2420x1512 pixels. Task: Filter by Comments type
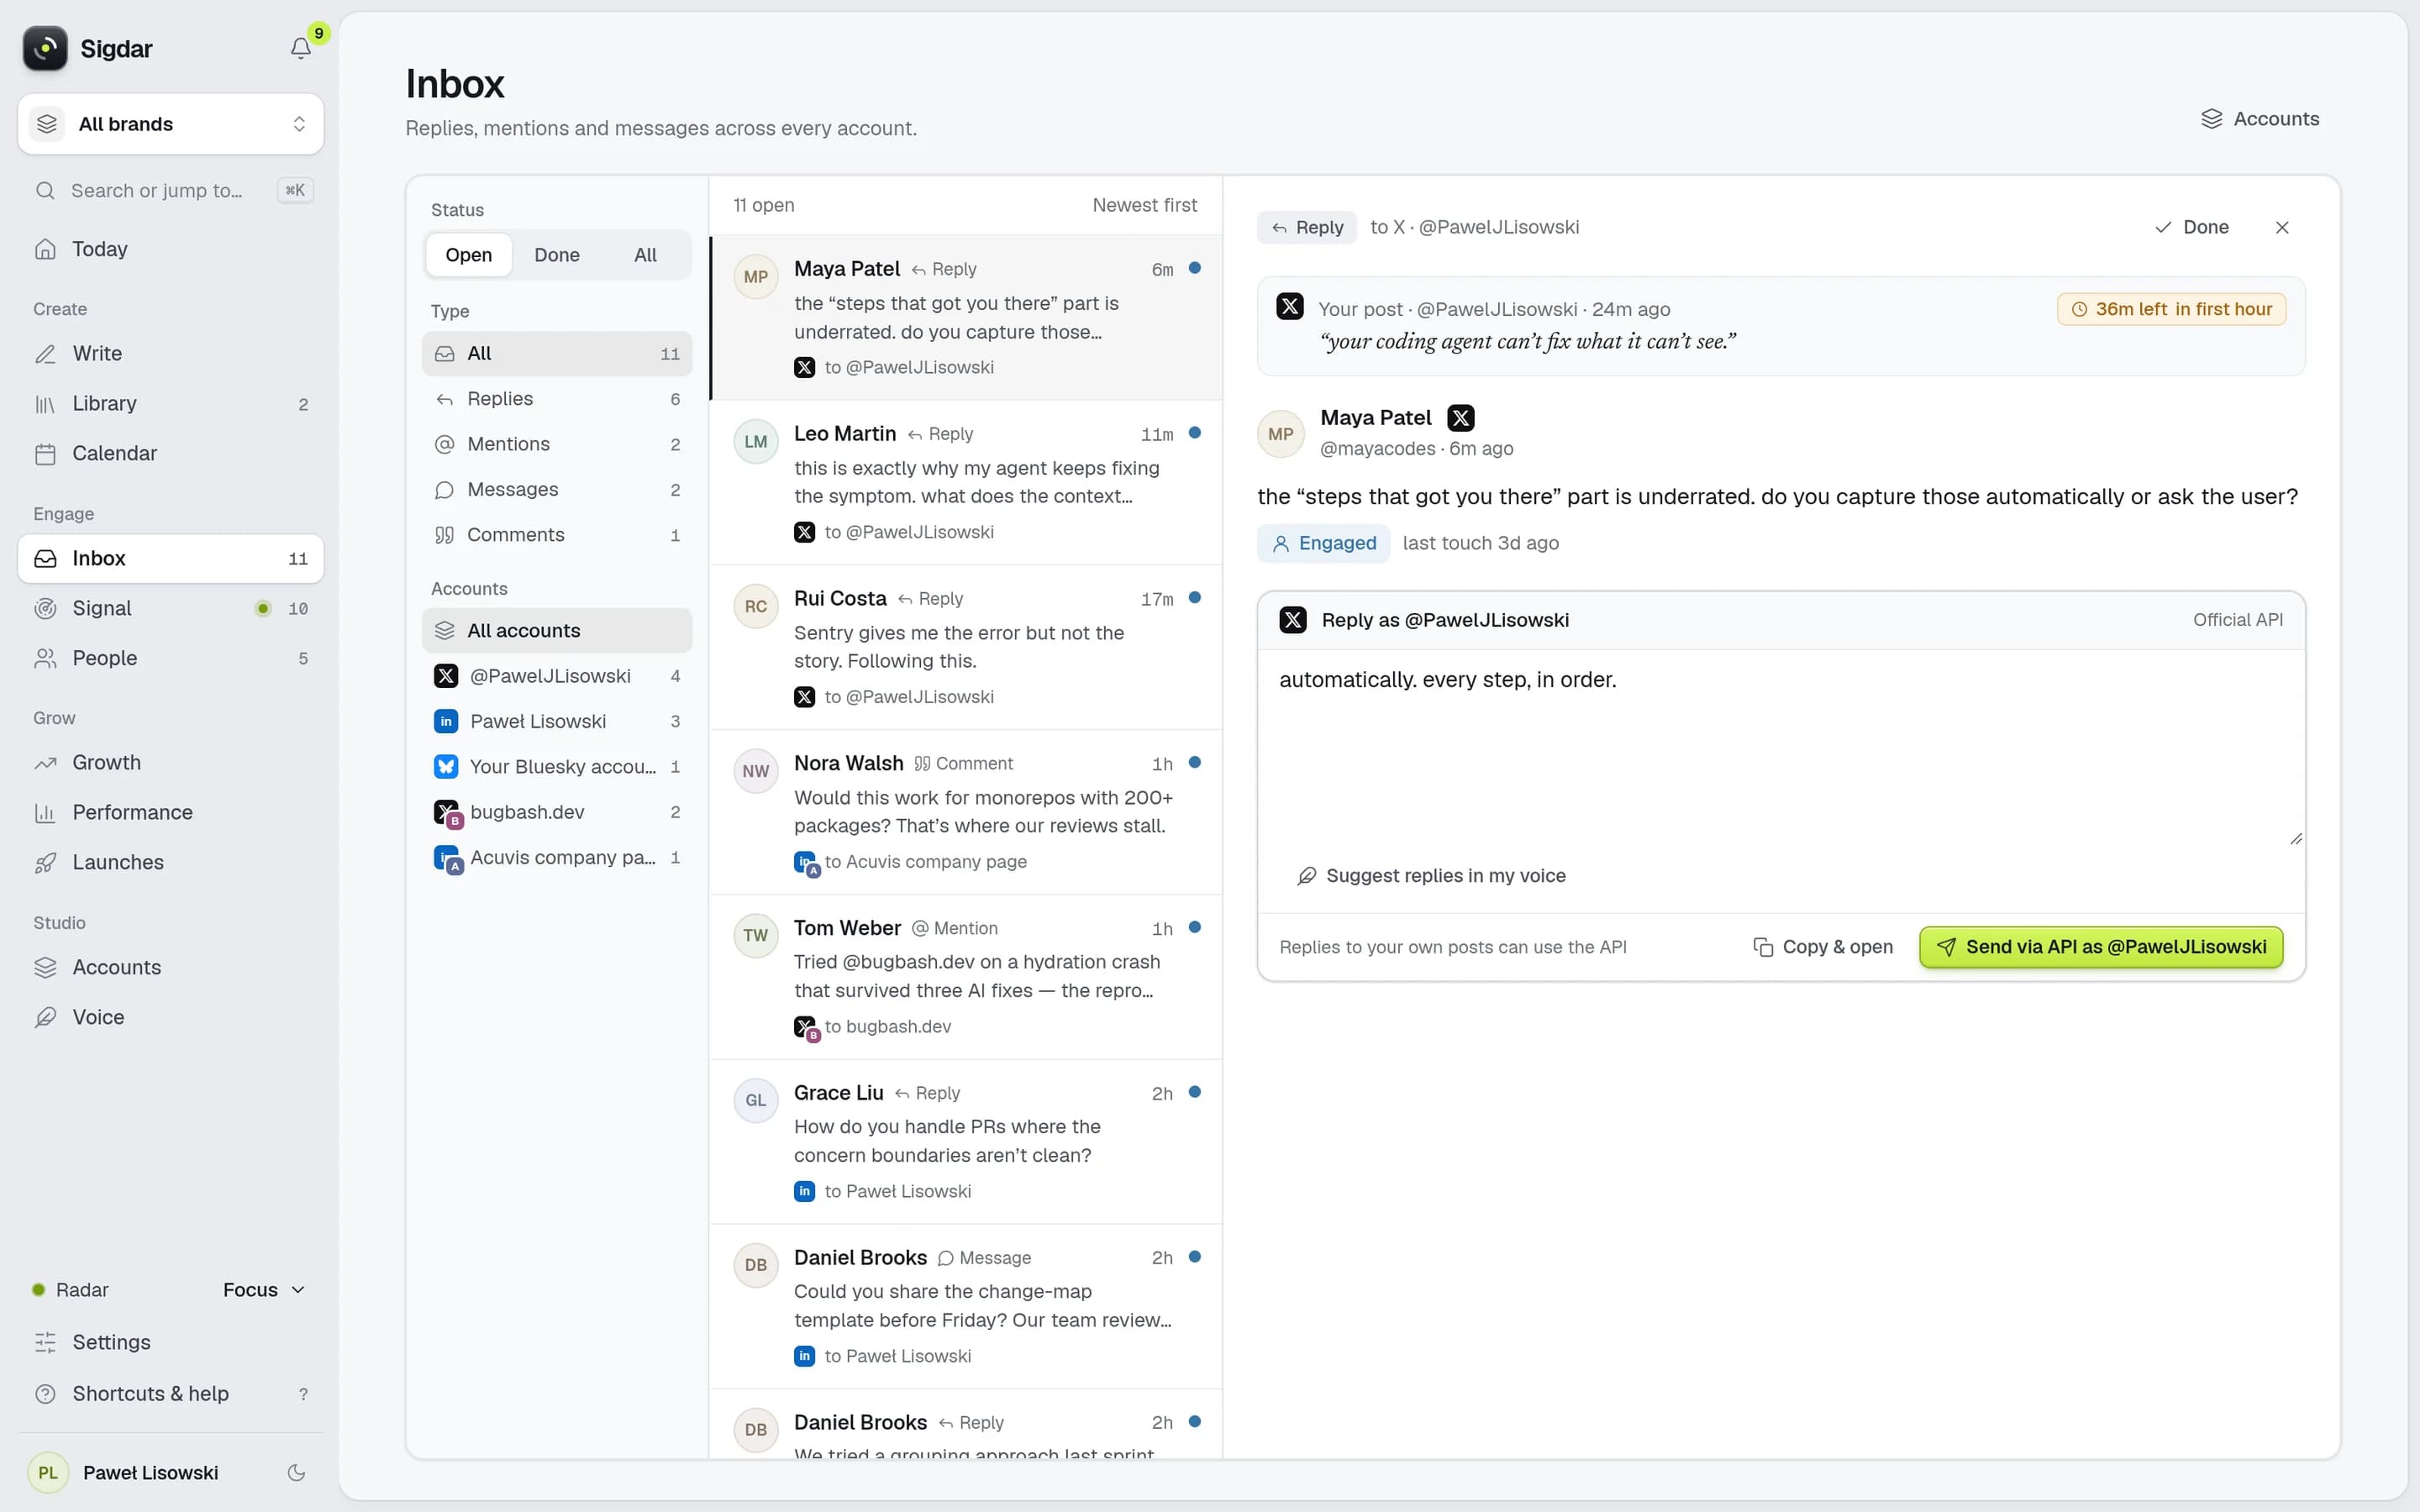557,535
